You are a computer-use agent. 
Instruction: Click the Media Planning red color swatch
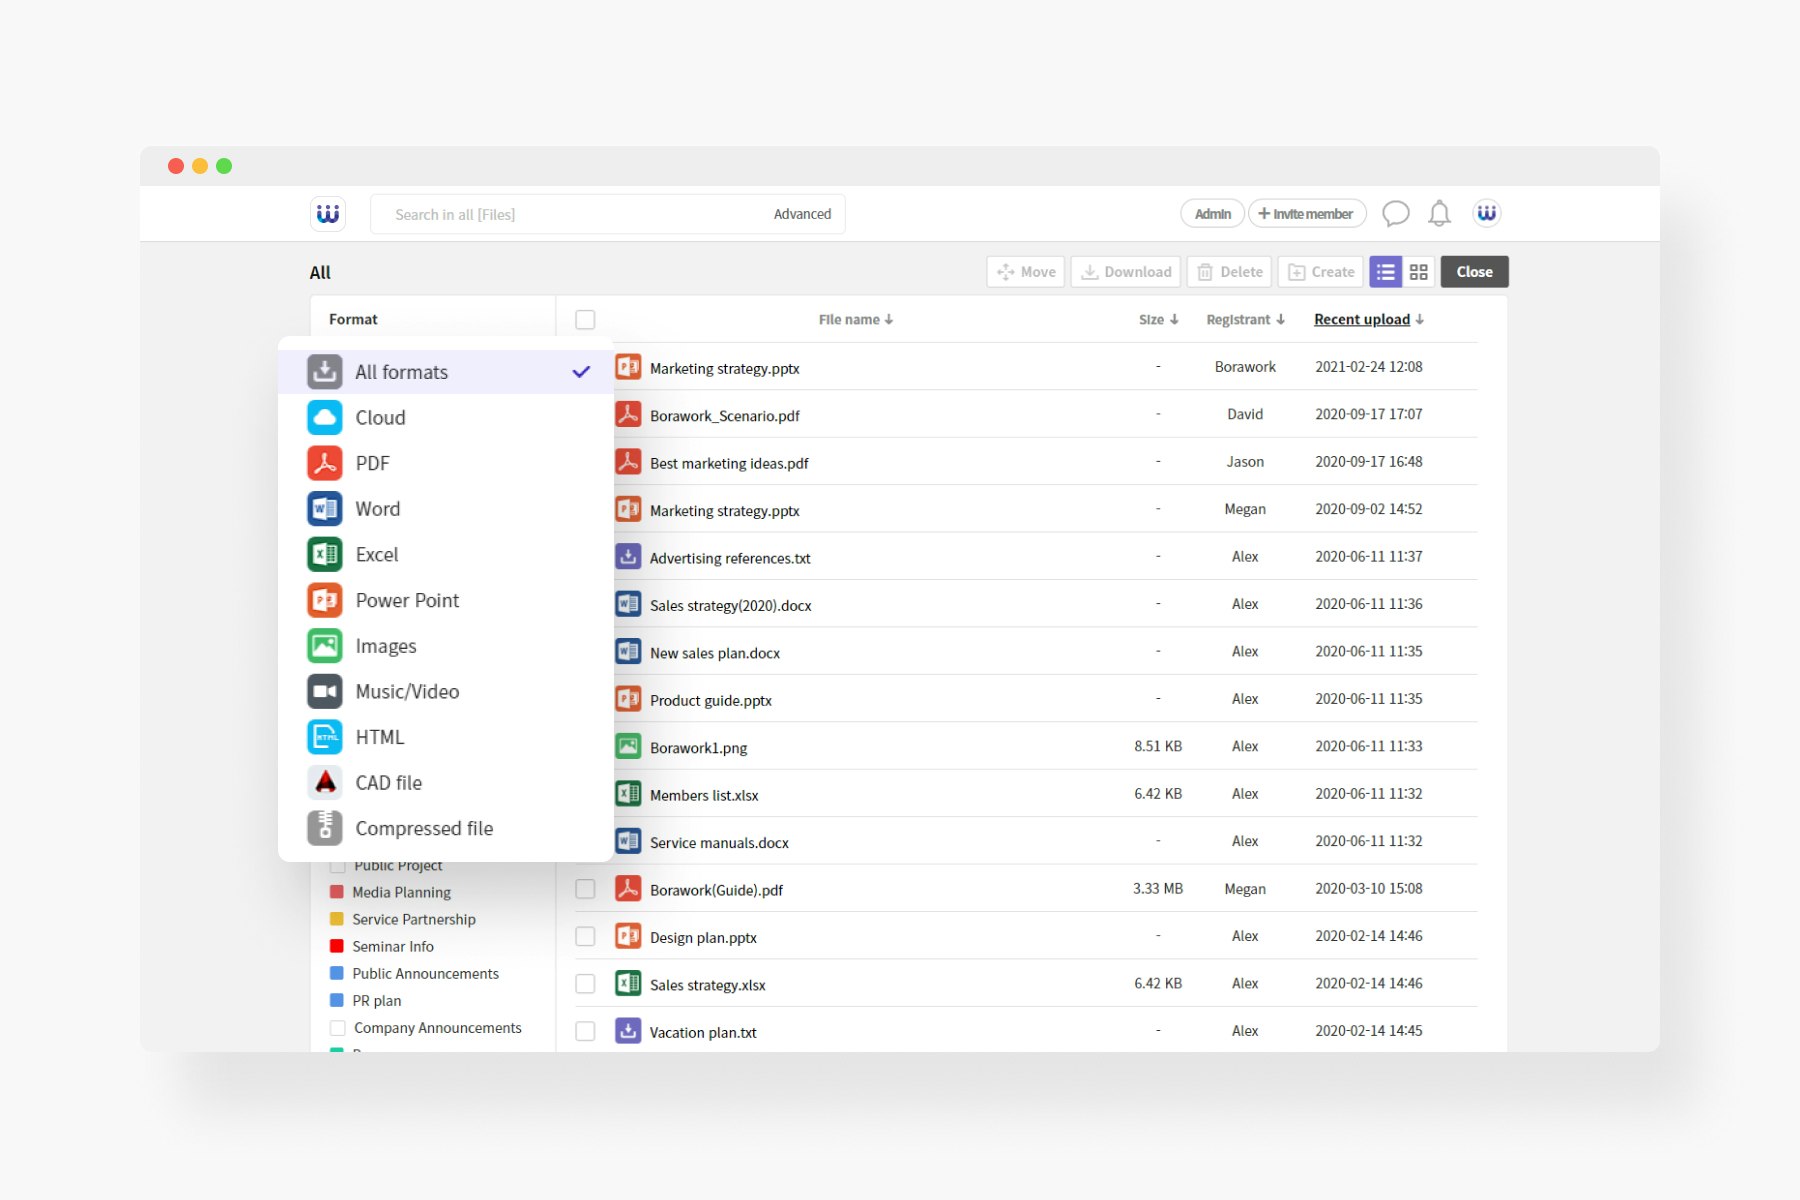[337, 892]
